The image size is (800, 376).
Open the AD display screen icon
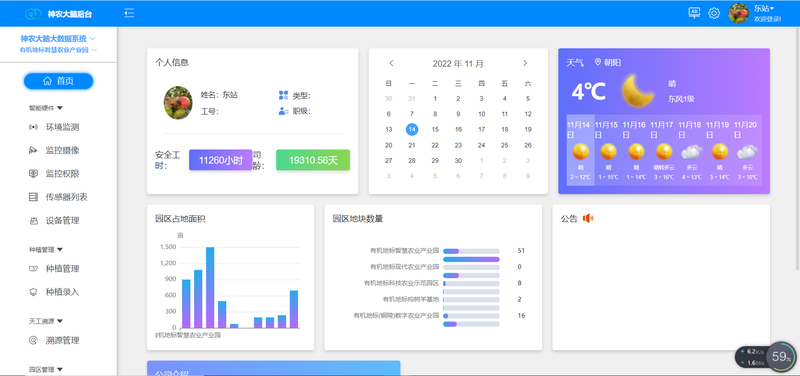pyautogui.click(x=694, y=13)
